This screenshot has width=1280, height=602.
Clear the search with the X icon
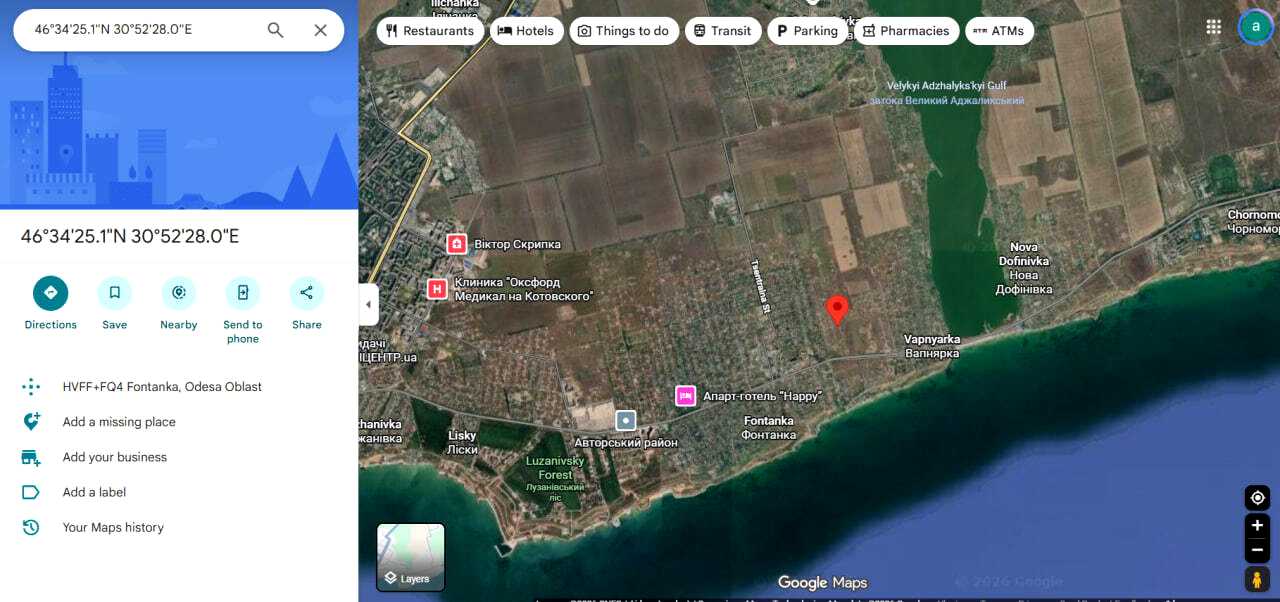[x=320, y=30]
